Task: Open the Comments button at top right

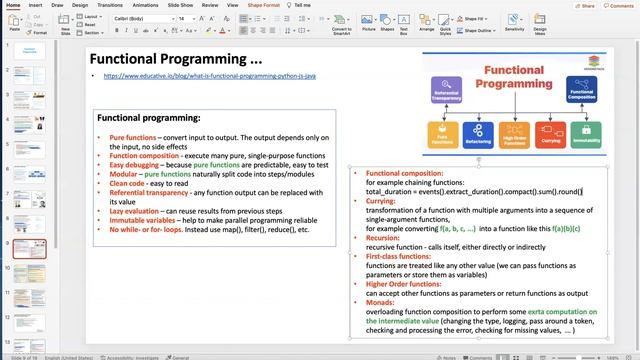Action: [618, 6]
